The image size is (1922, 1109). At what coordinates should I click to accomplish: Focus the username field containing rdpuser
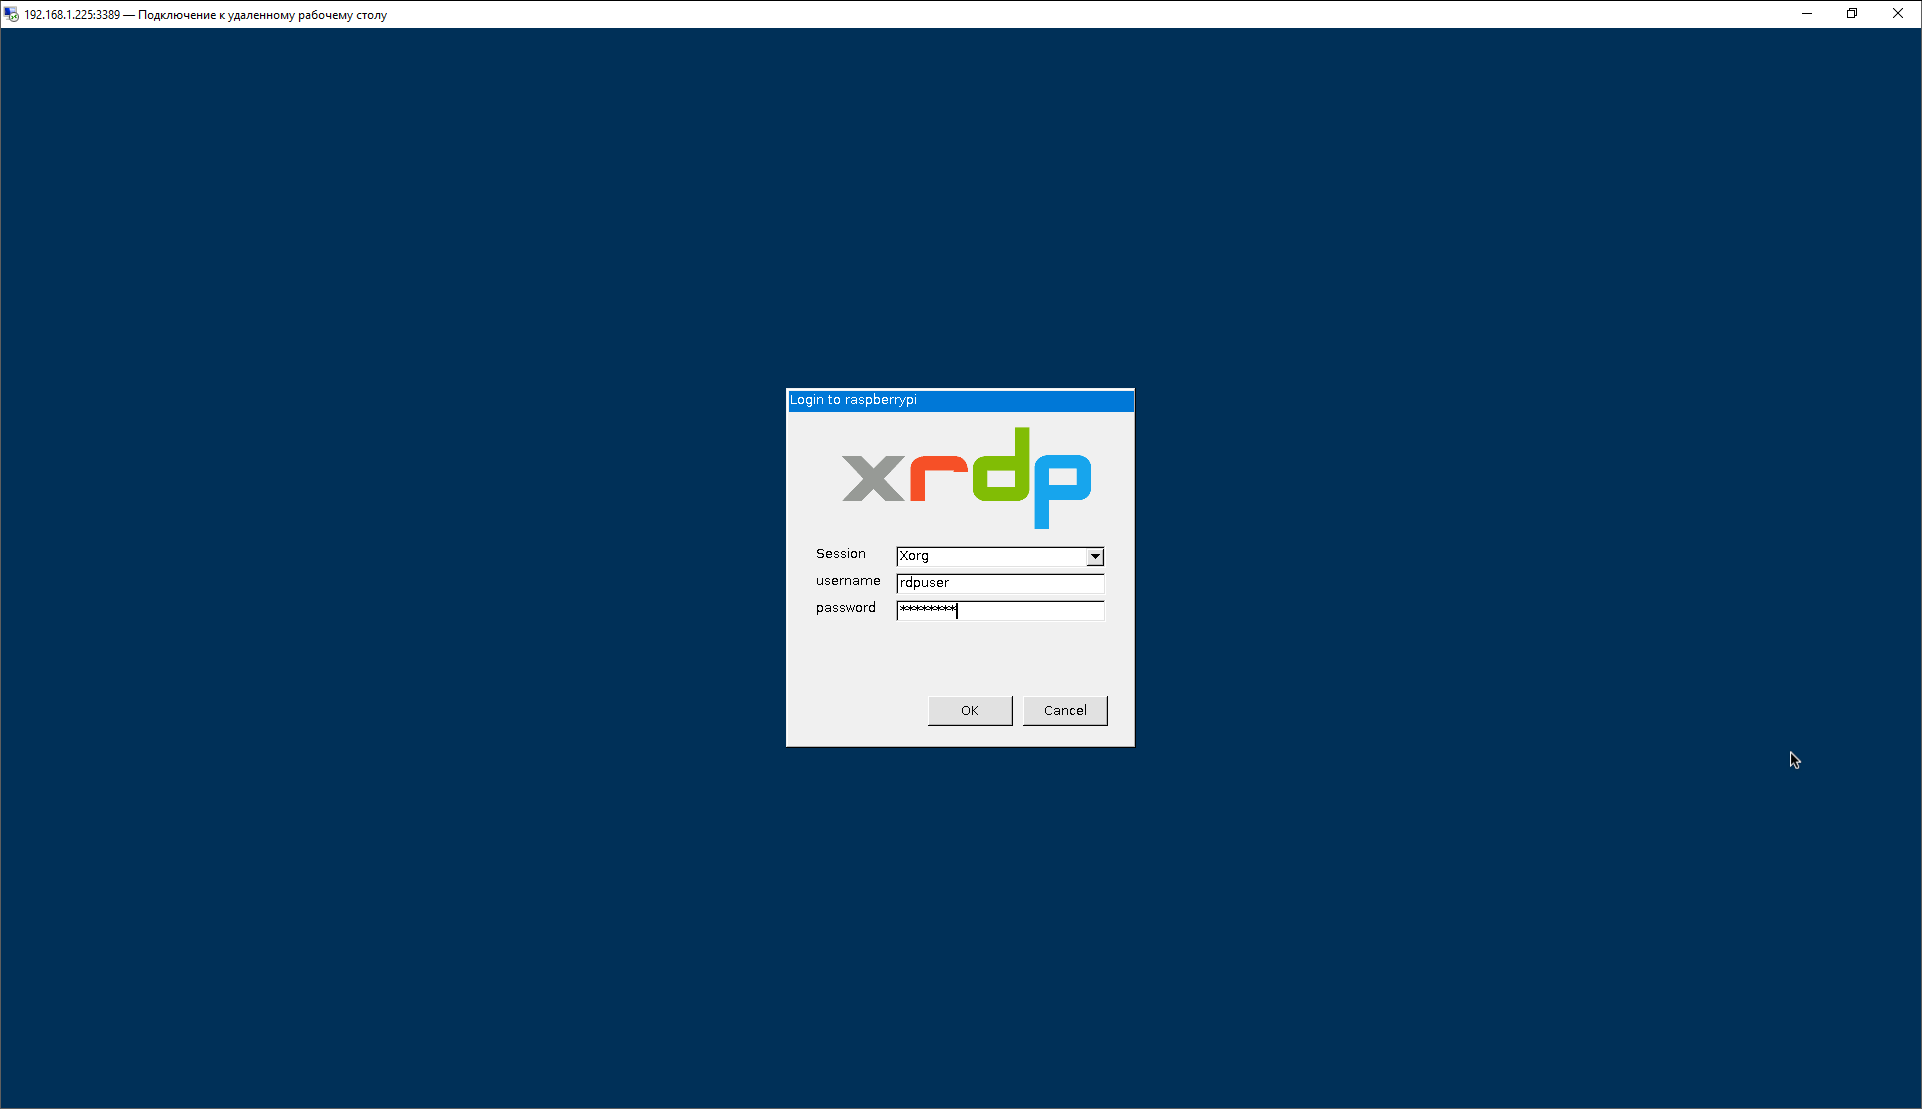[999, 583]
